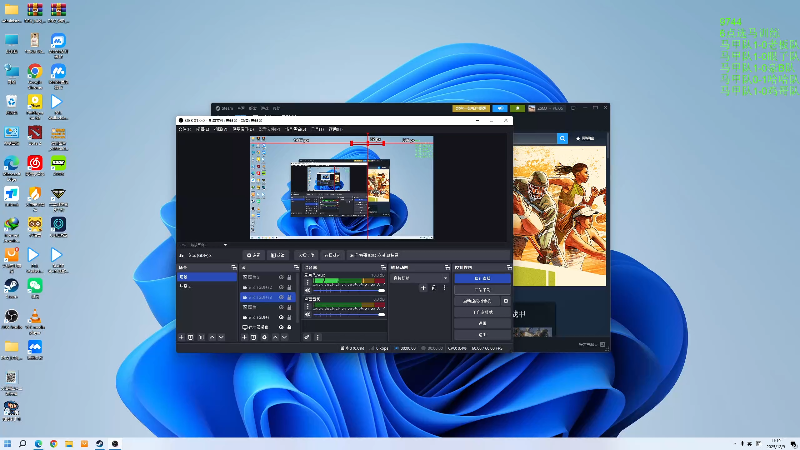This screenshot has height=450, width=800.
Task: Open the Windows Start menu
Action: (7, 444)
